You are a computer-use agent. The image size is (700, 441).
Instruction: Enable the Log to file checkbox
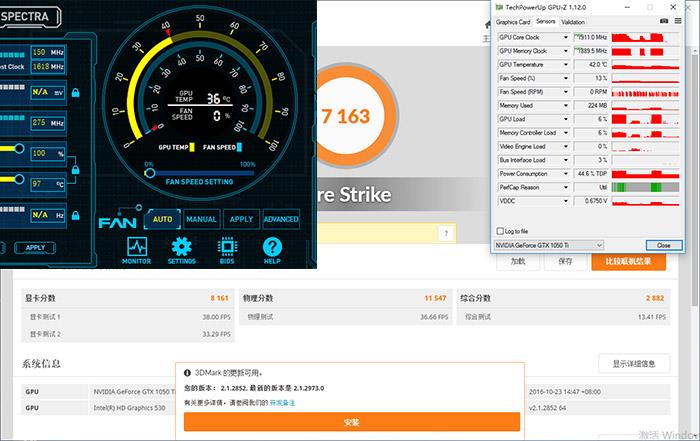[x=501, y=230]
